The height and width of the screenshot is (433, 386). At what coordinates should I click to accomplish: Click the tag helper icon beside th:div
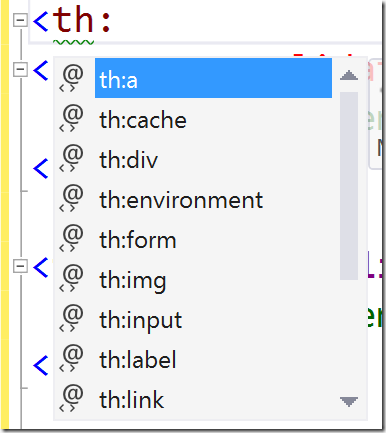pyautogui.click(x=72, y=158)
